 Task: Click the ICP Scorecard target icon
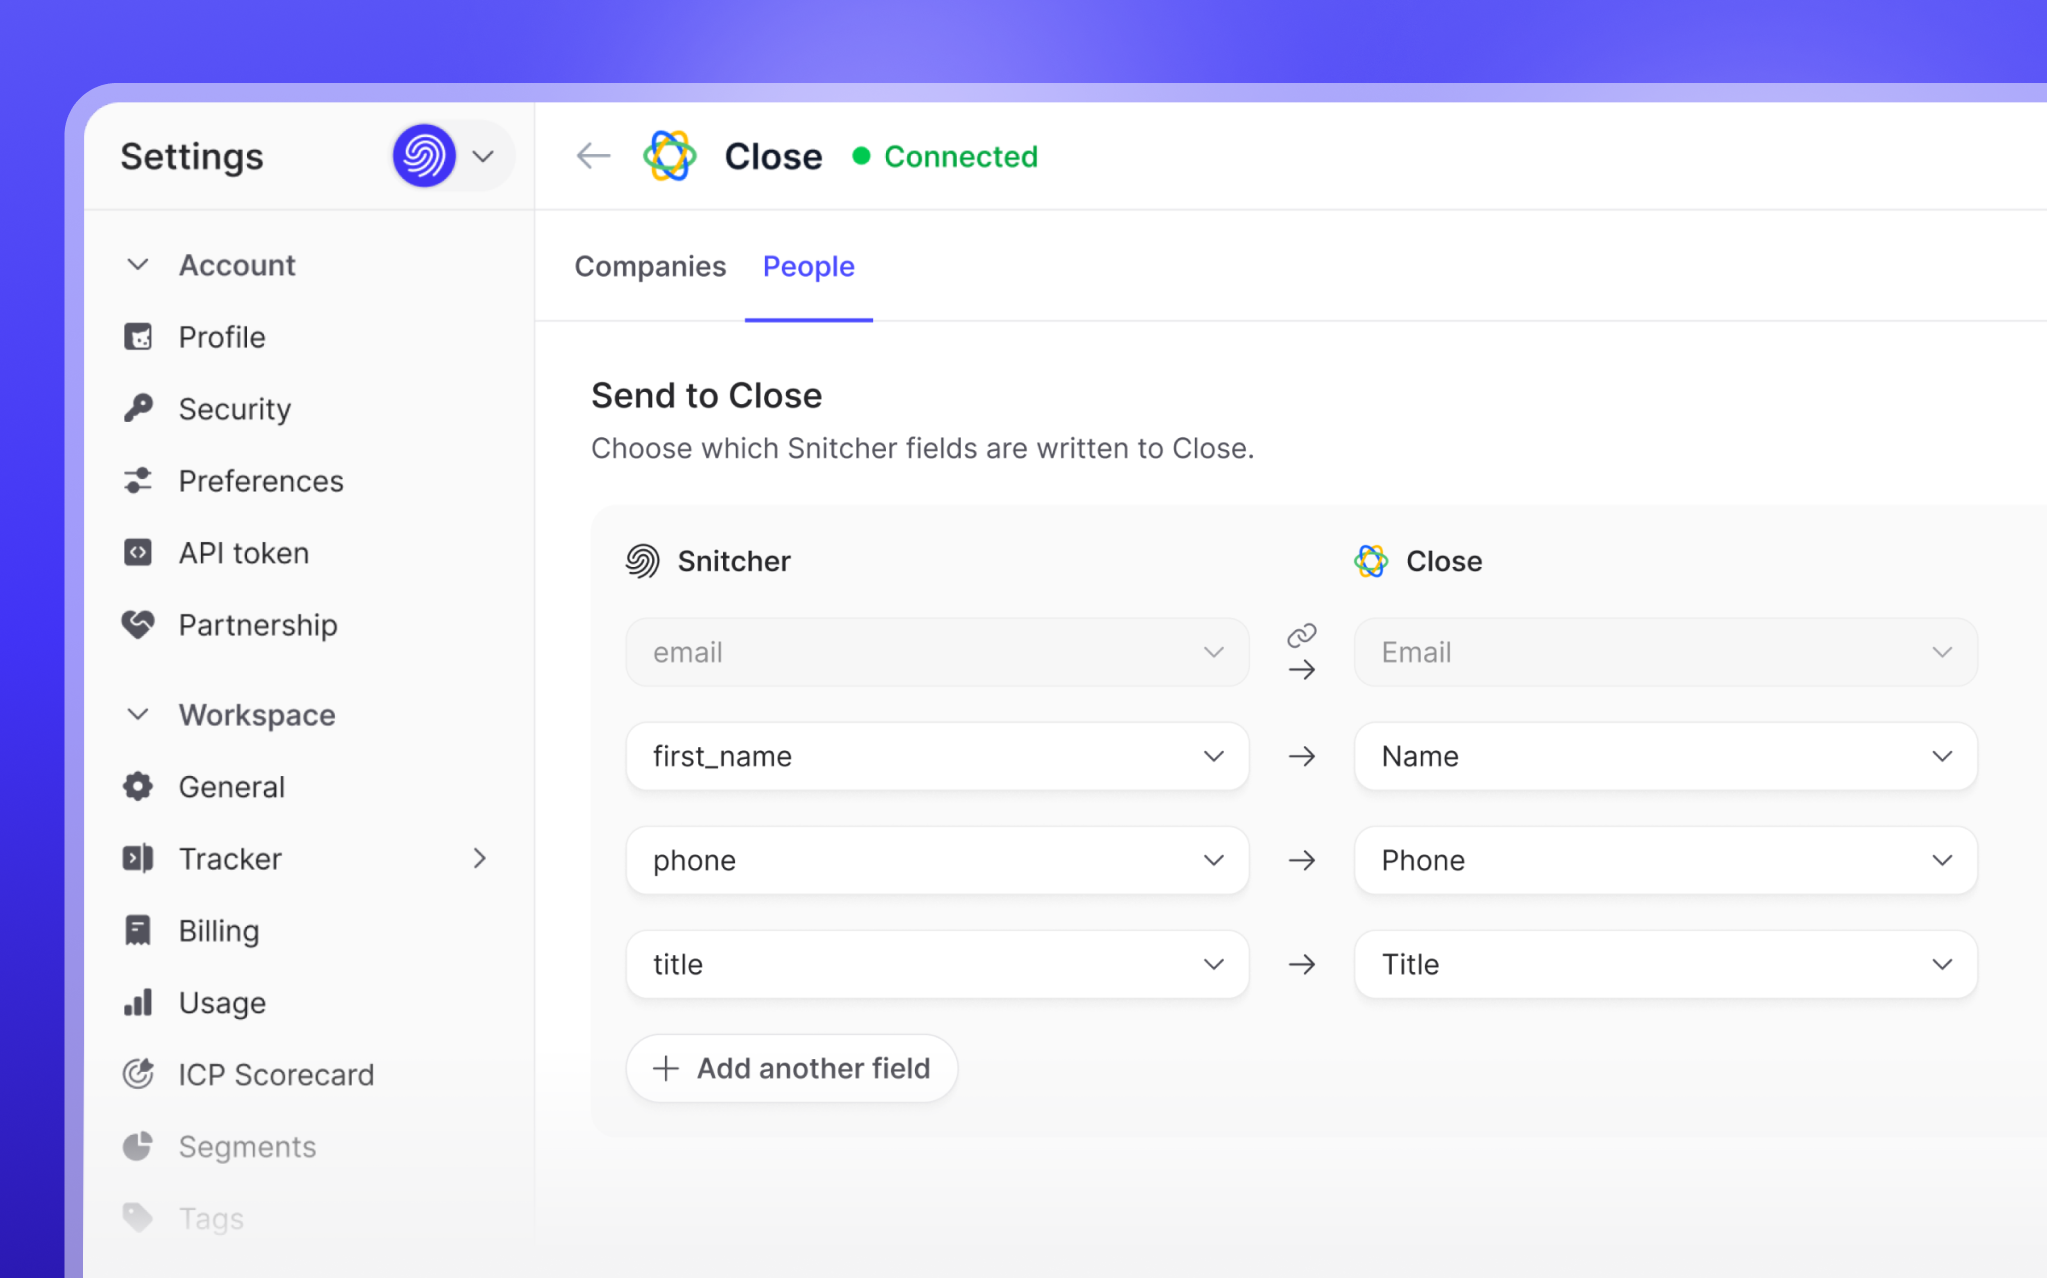coord(138,1074)
